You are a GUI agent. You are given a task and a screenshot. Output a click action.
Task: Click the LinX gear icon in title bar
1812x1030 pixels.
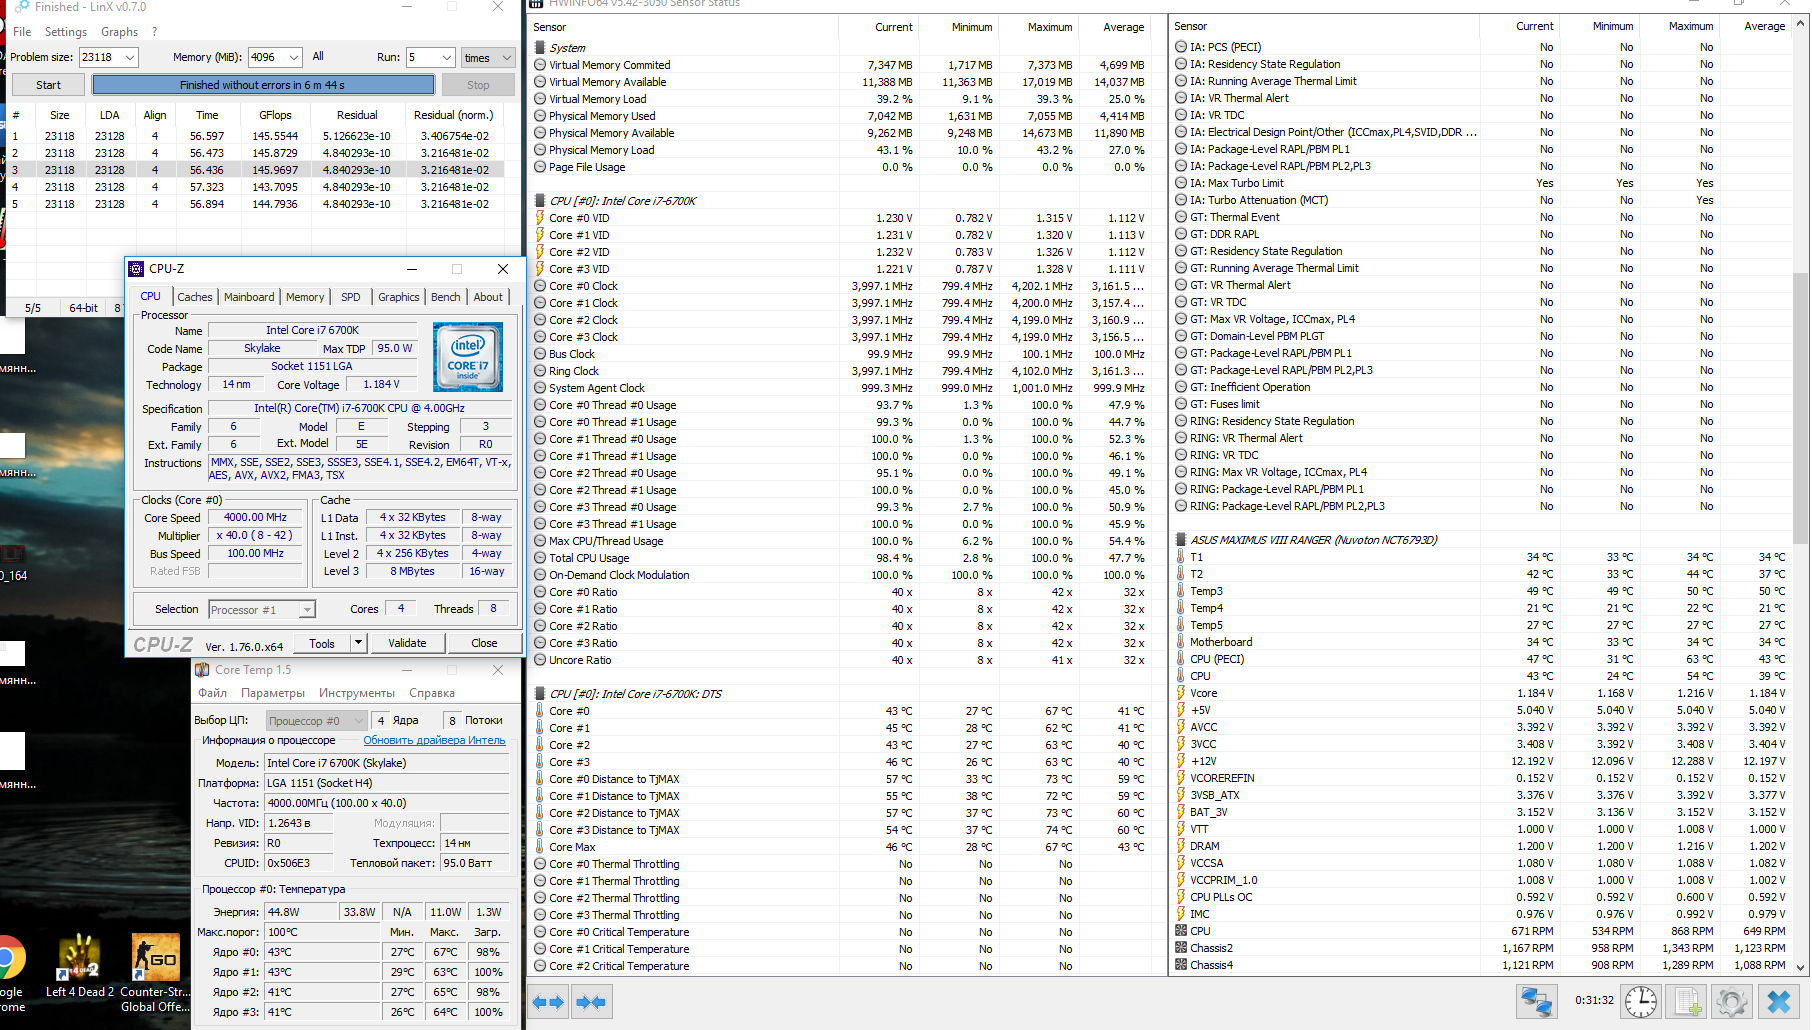[x=22, y=7]
